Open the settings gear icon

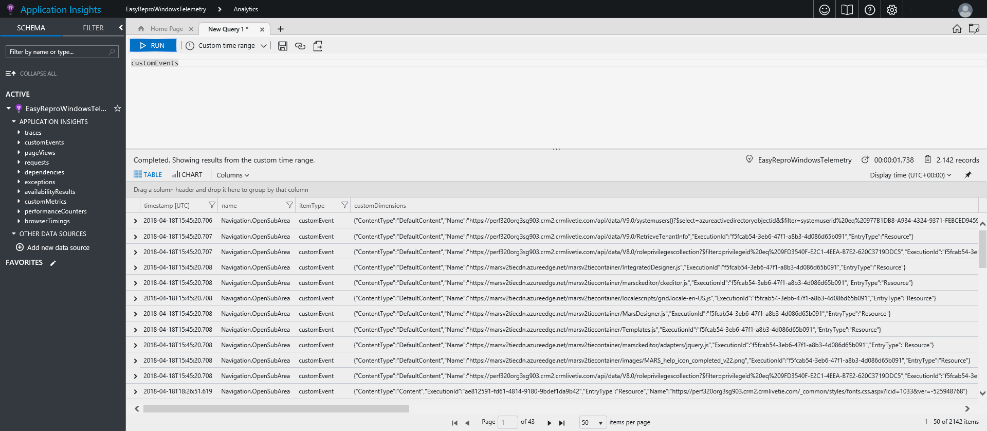(x=891, y=9)
